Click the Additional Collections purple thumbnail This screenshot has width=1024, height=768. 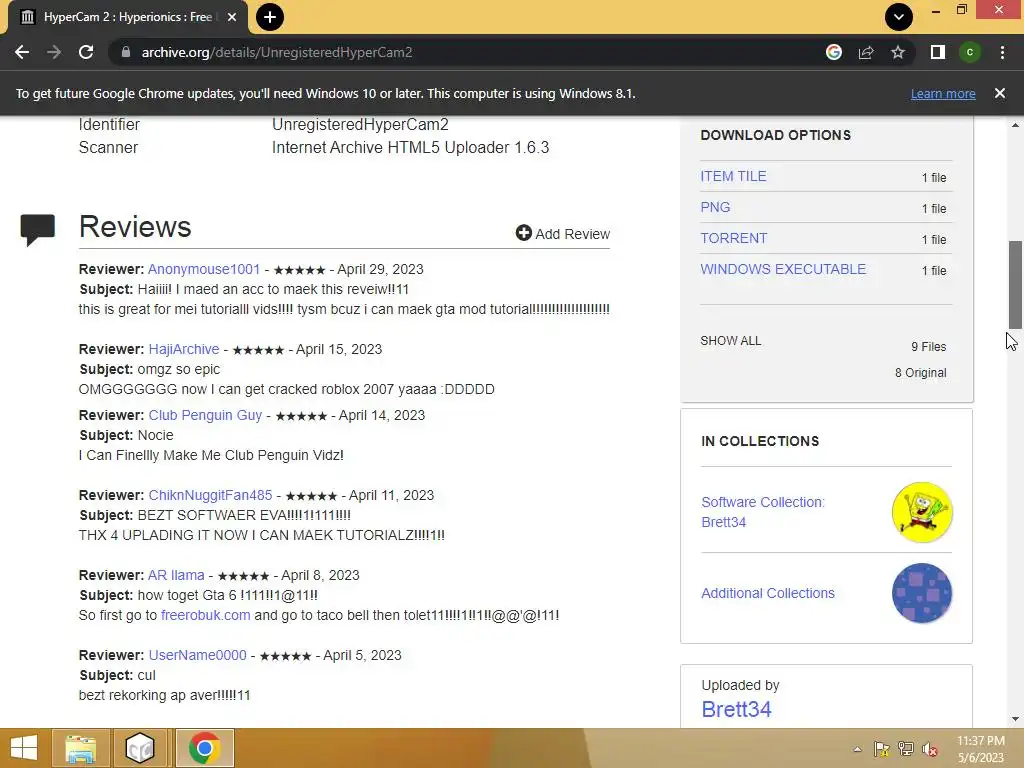click(x=921, y=593)
